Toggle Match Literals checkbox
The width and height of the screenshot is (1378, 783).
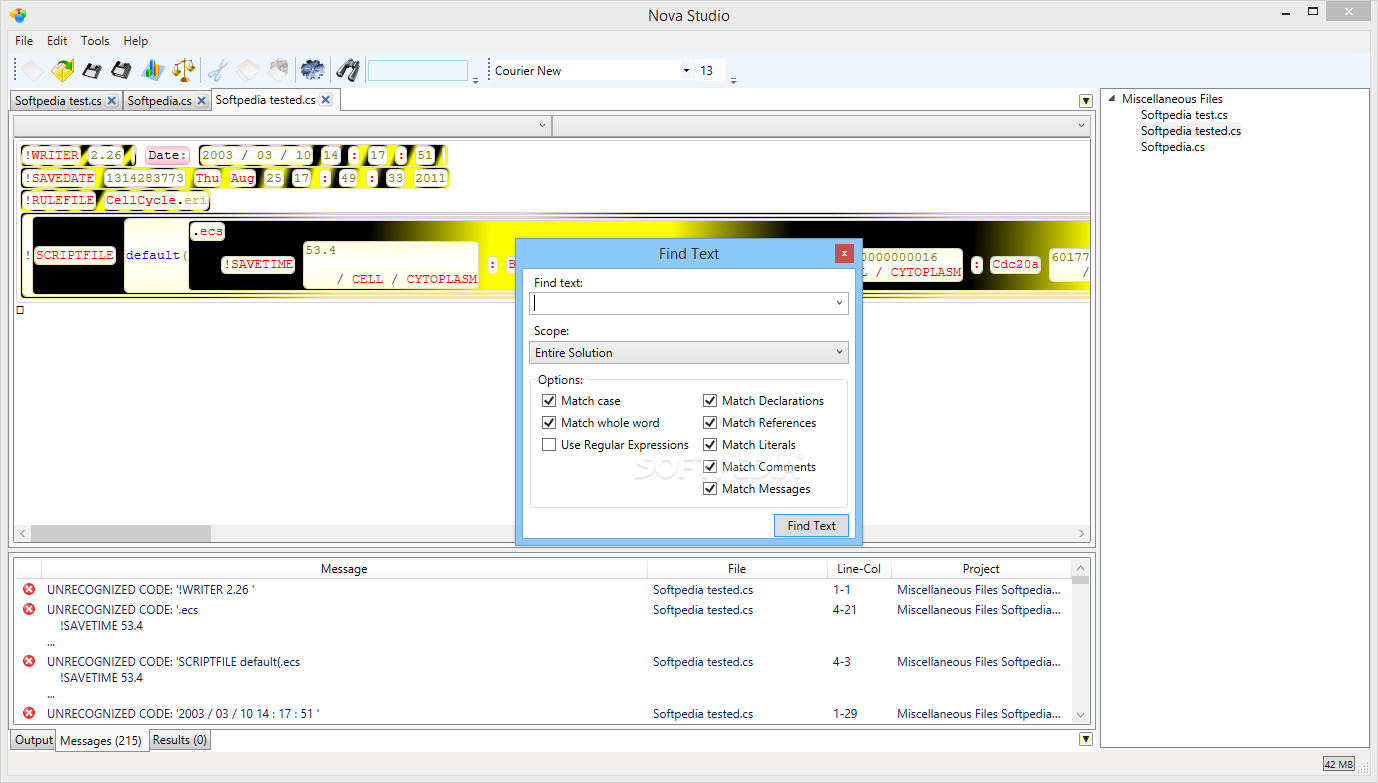click(x=710, y=444)
